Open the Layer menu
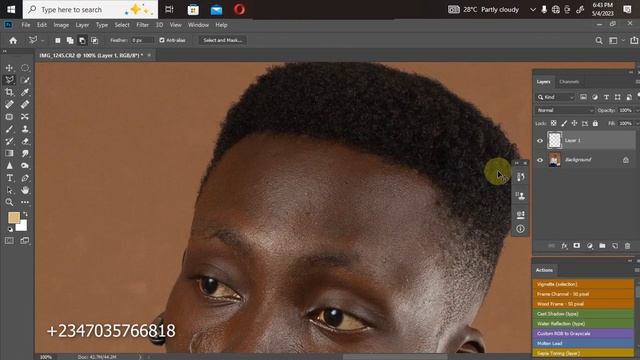 click(82, 25)
